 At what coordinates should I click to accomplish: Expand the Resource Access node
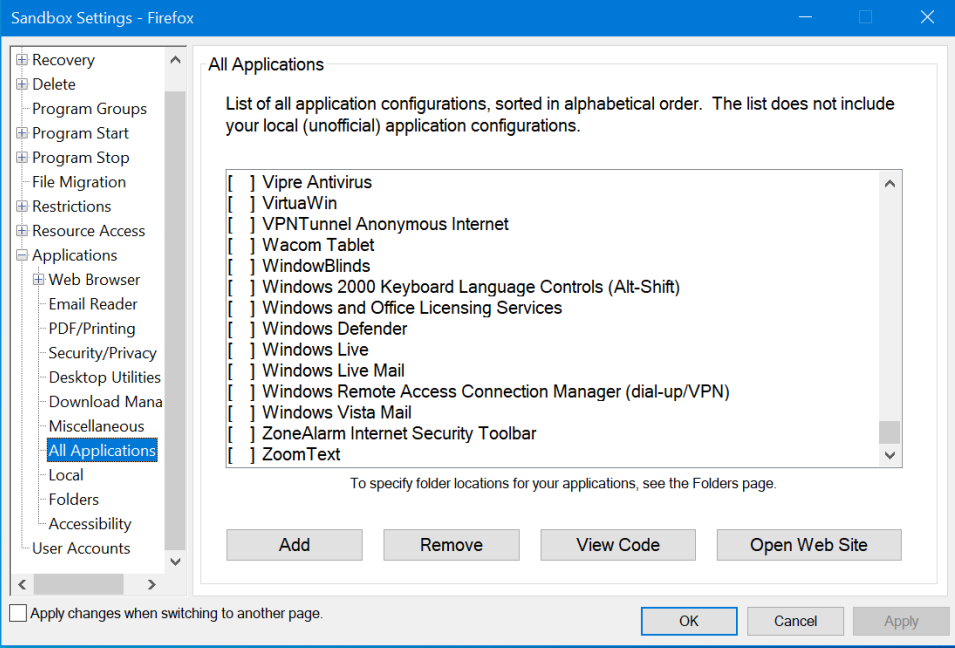[x=22, y=231]
